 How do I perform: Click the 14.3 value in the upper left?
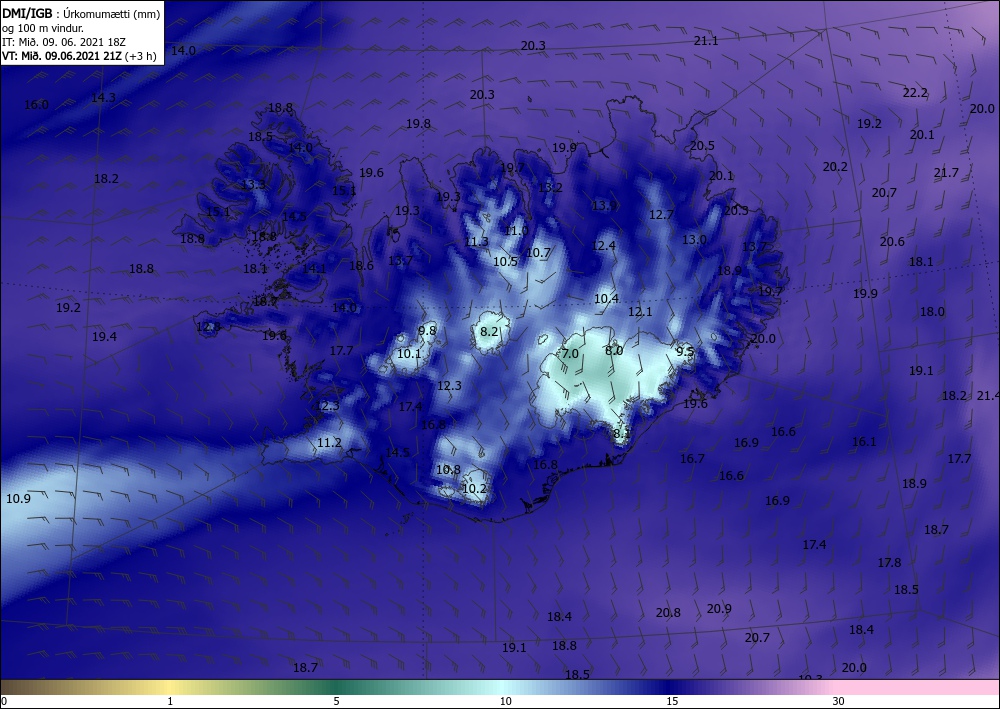[x=103, y=98]
